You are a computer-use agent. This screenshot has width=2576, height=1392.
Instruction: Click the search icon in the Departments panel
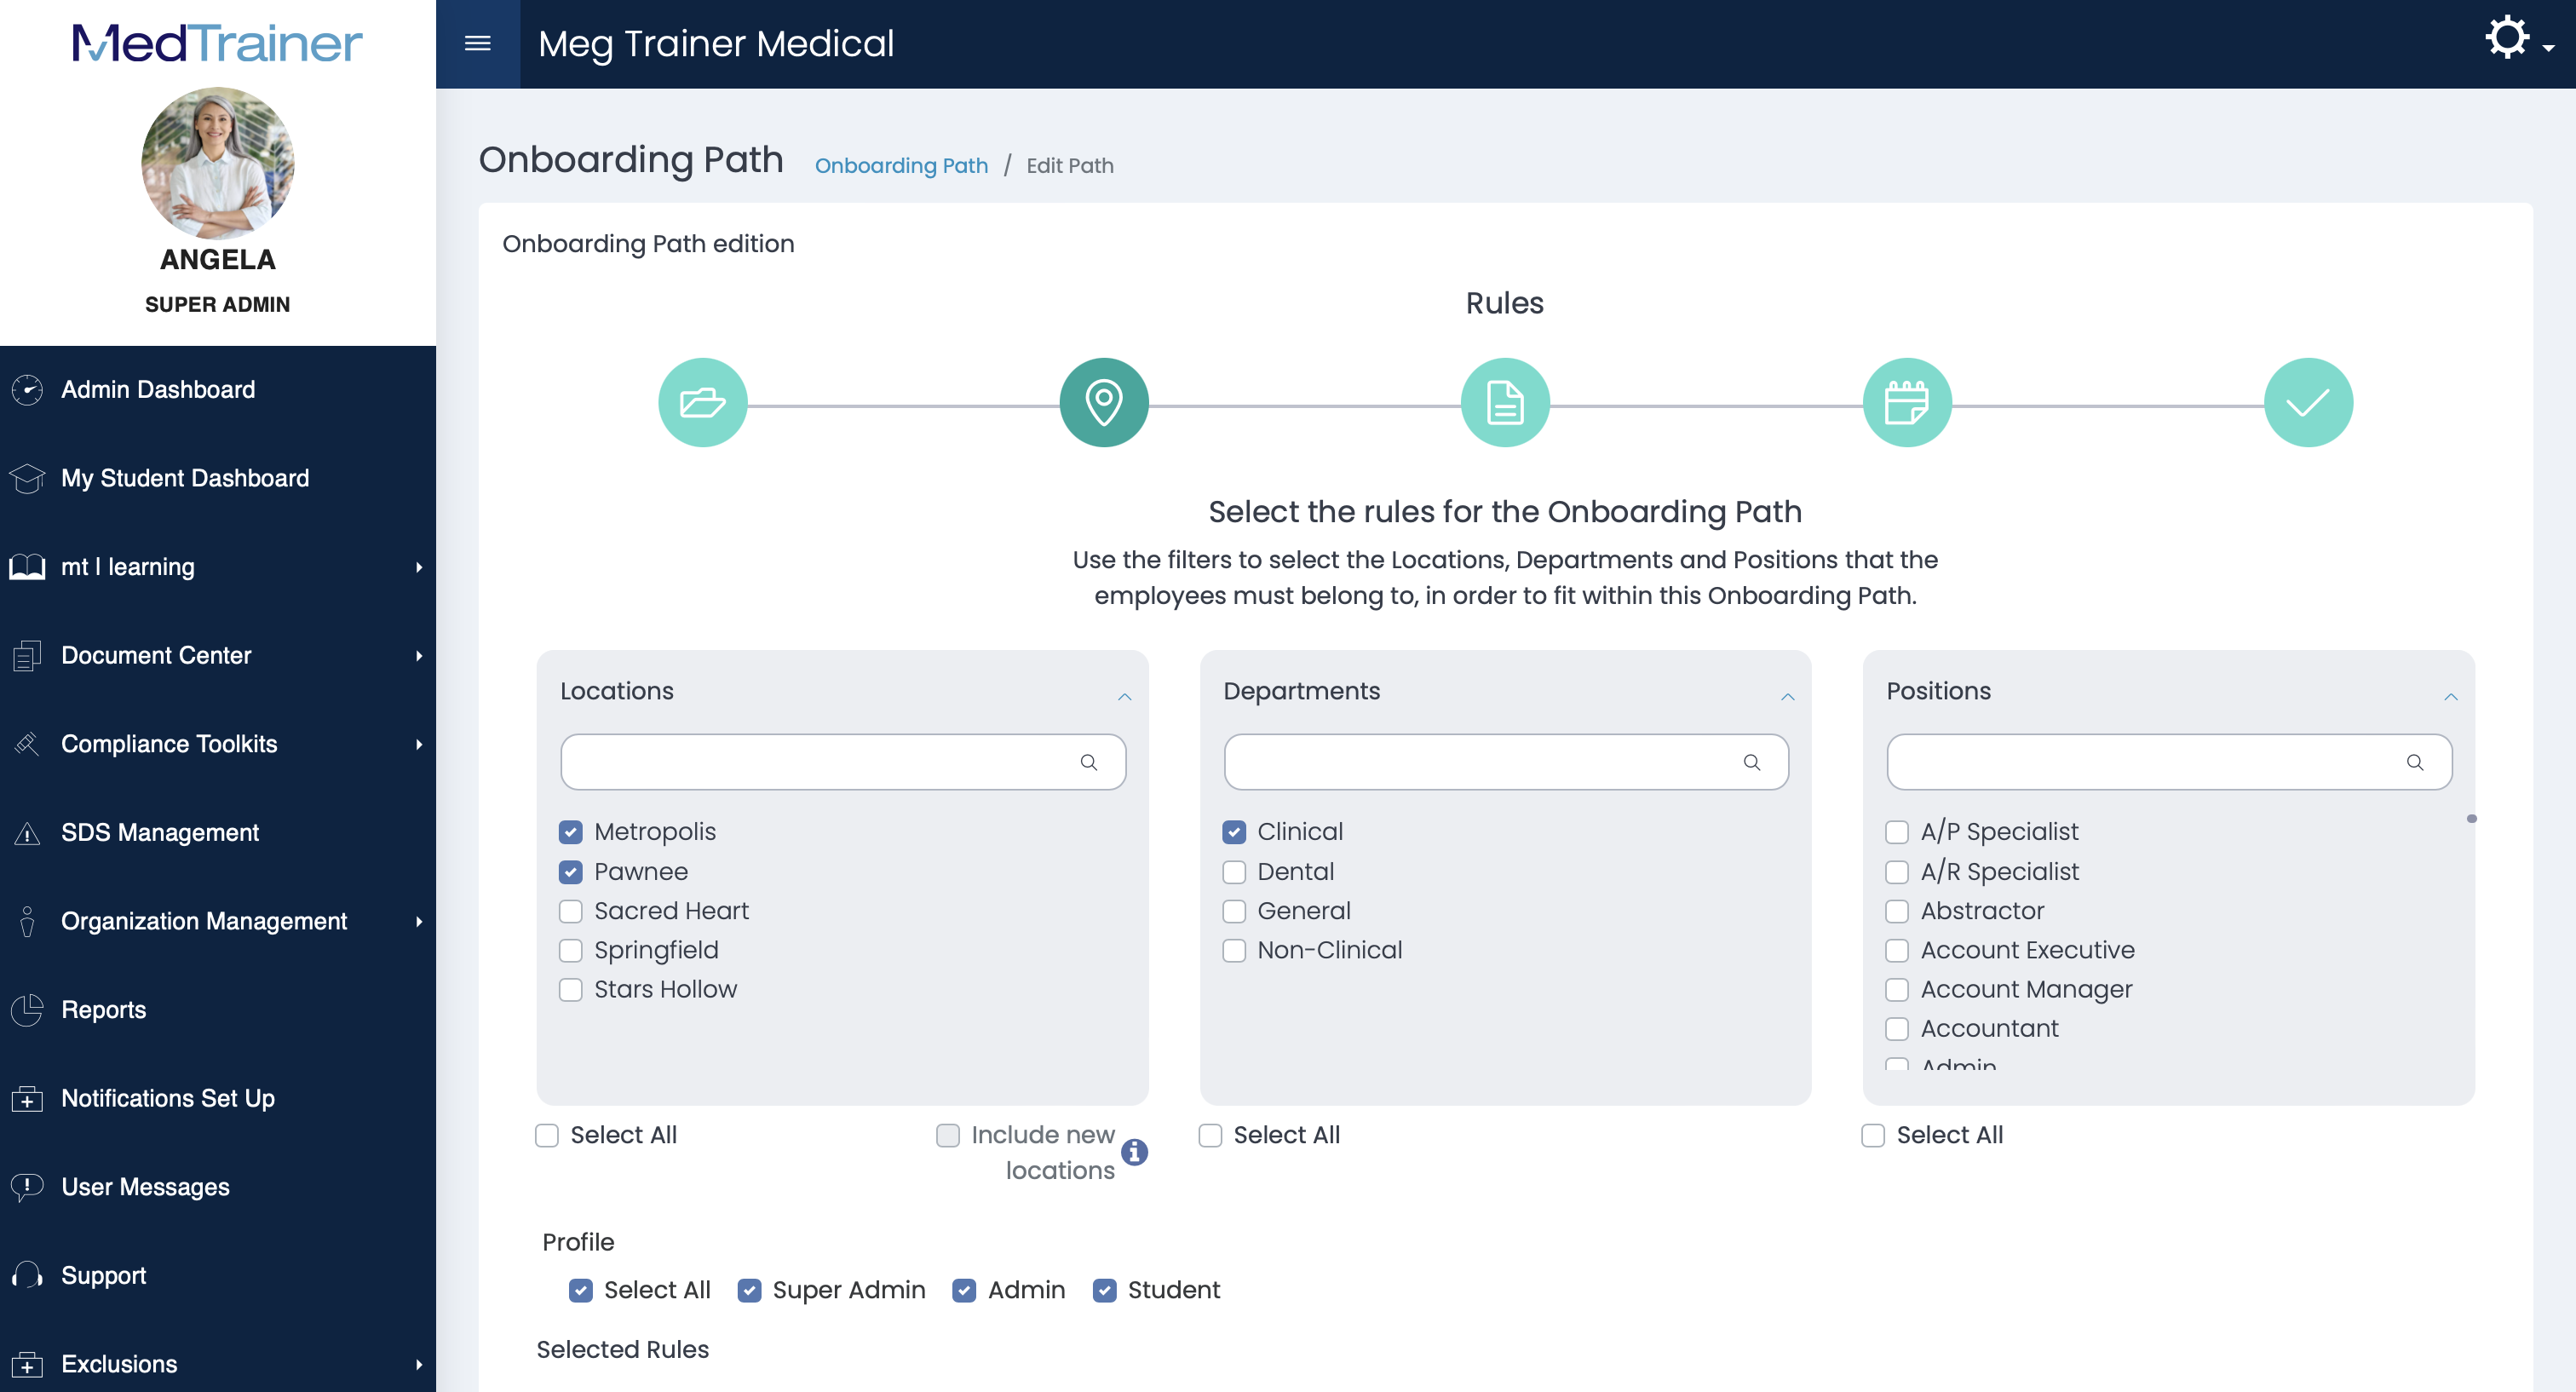1753,762
